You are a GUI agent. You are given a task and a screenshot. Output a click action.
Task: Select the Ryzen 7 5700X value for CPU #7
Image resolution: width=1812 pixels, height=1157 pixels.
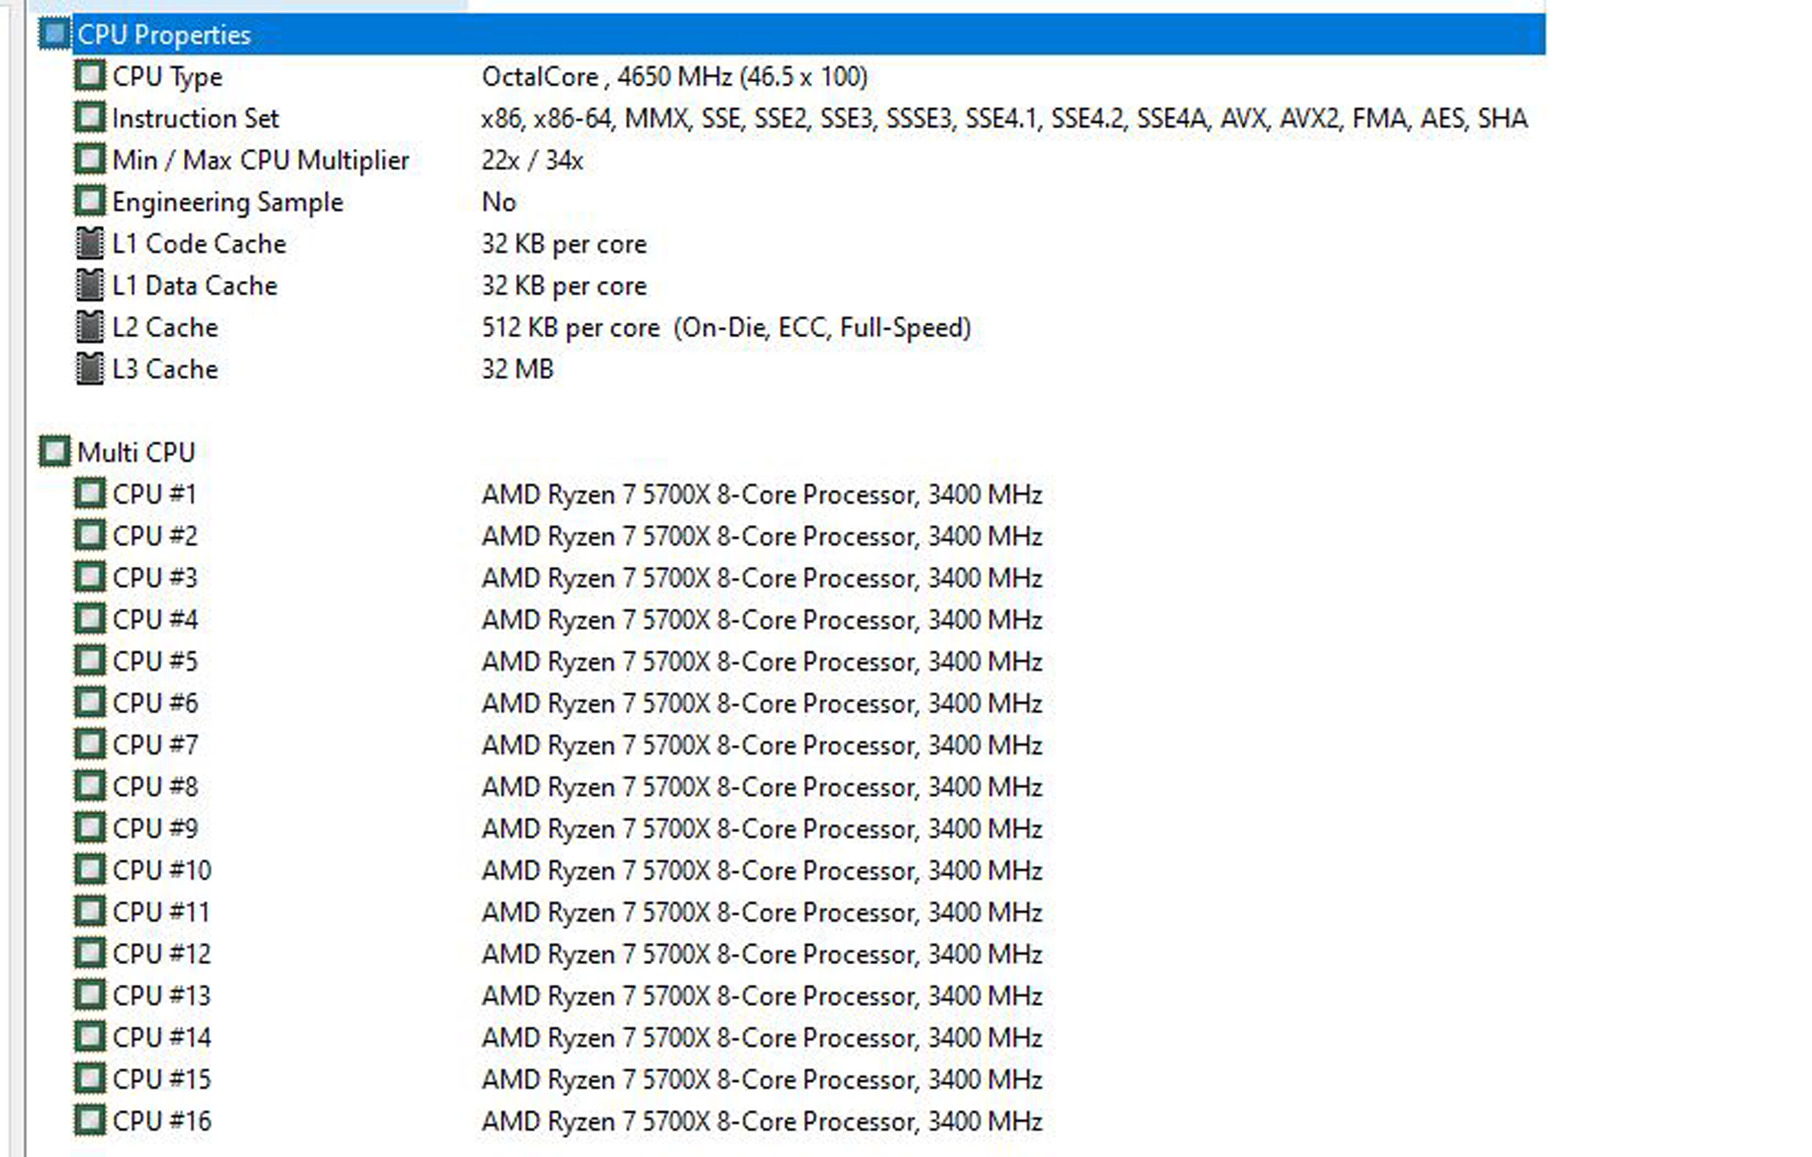click(762, 746)
